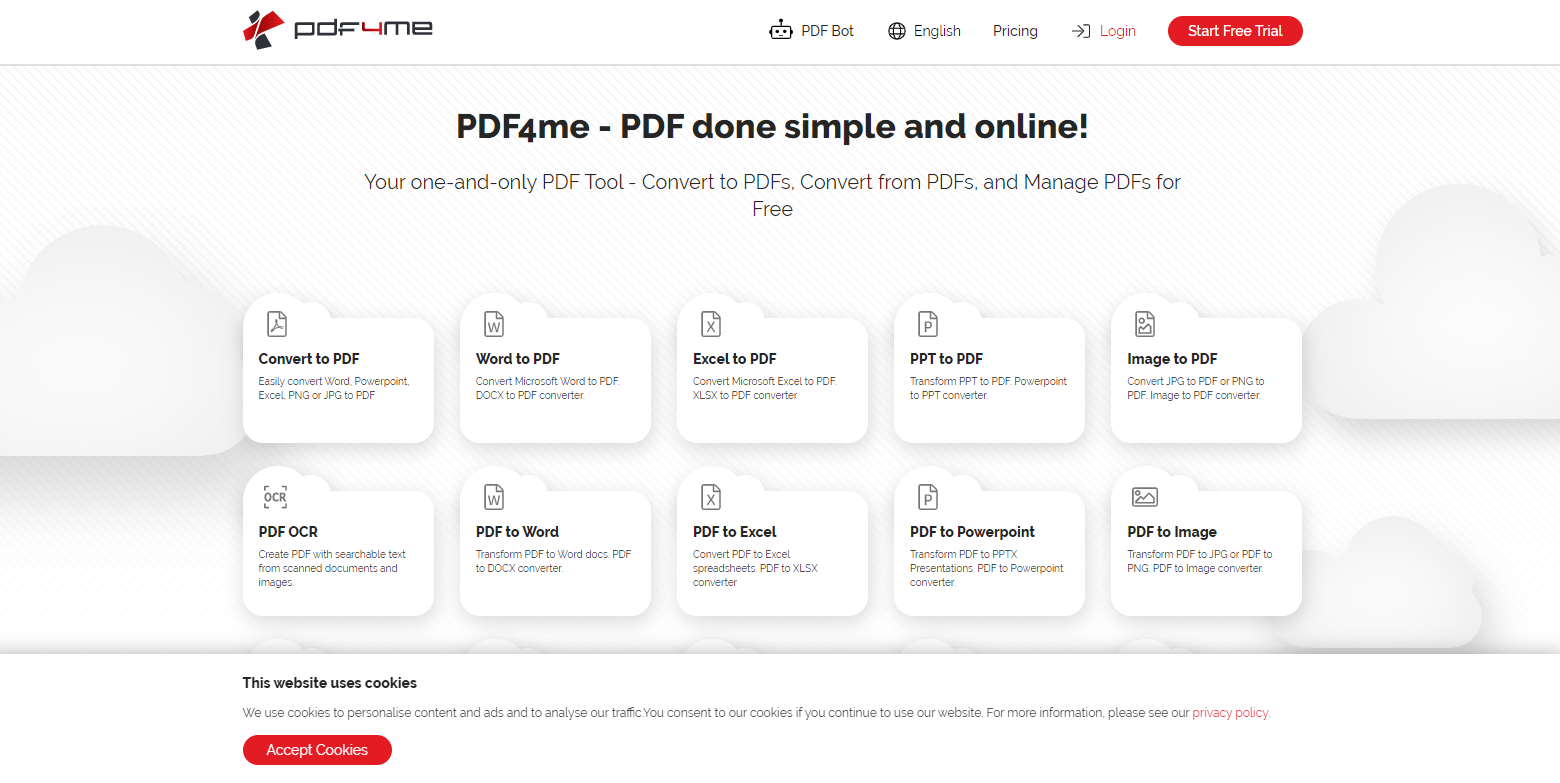Click the PDF OCR card icon
The image size is (1560, 783).
(275, 497)
